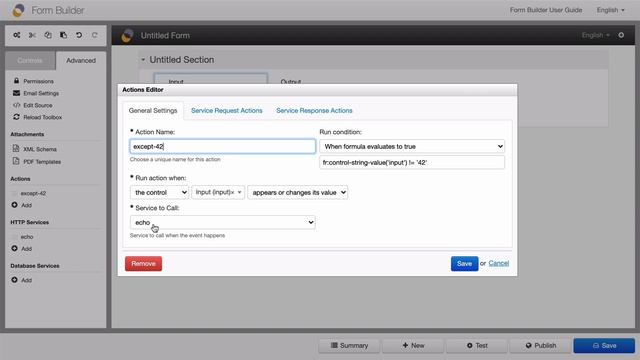640x360 pixels.
Task: Switch to the Advanced tab in the toolbox
Action: point(81,60)
